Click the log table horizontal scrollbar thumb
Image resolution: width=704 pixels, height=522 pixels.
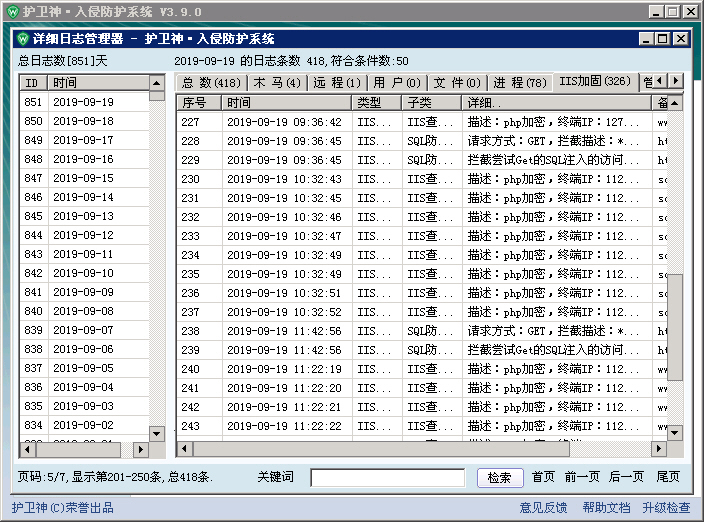tap(381, 448)
